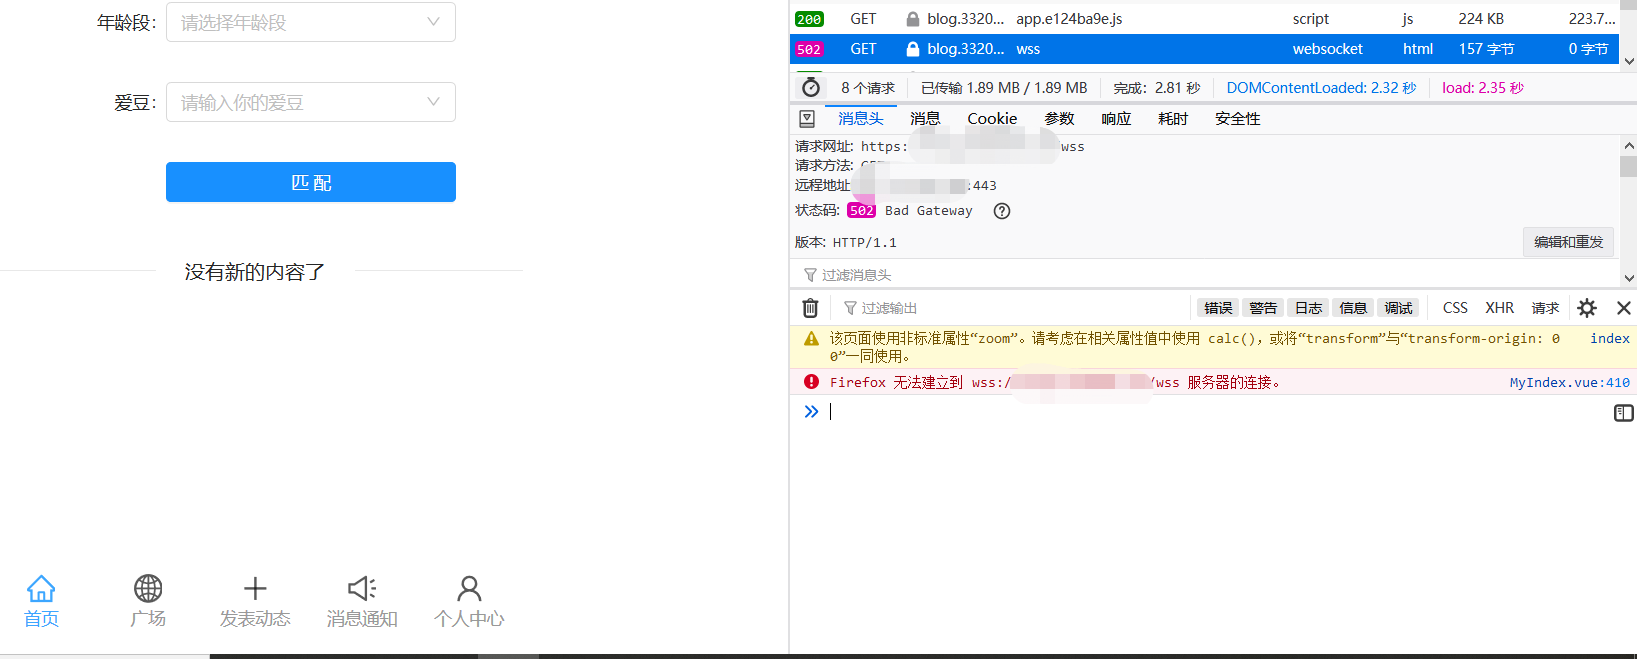The width and height of the screenshot is (1637, 659).
Task: Click filter funnel in 过滤输出
Action: tap(850, 308)
